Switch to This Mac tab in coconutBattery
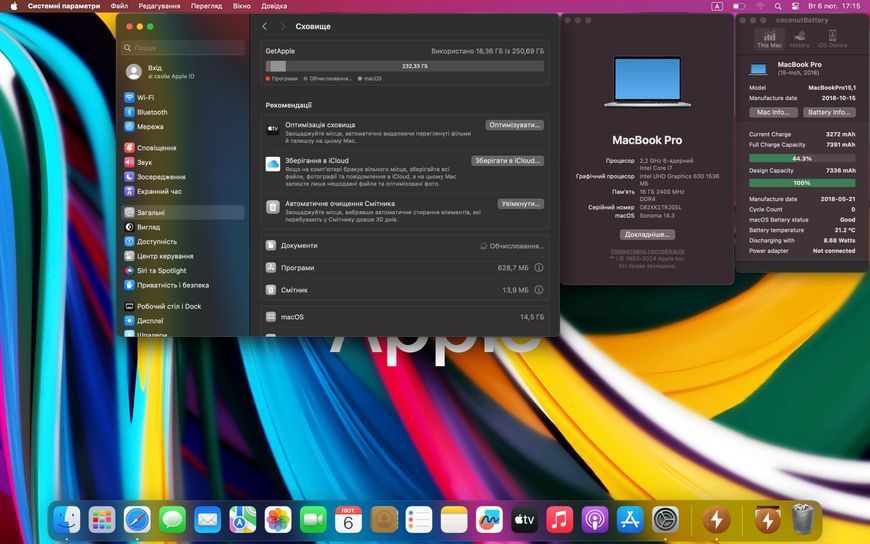 769,39
